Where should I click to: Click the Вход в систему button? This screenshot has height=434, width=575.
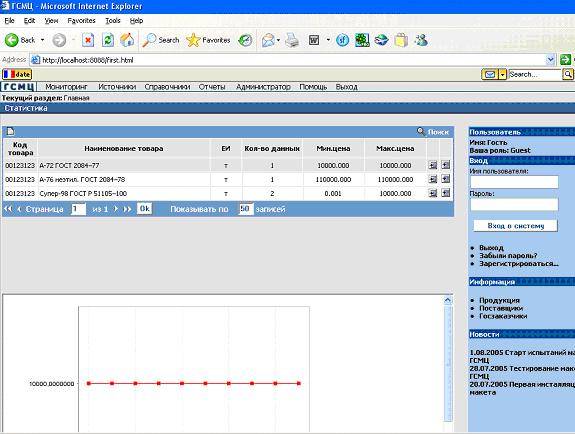516,226
